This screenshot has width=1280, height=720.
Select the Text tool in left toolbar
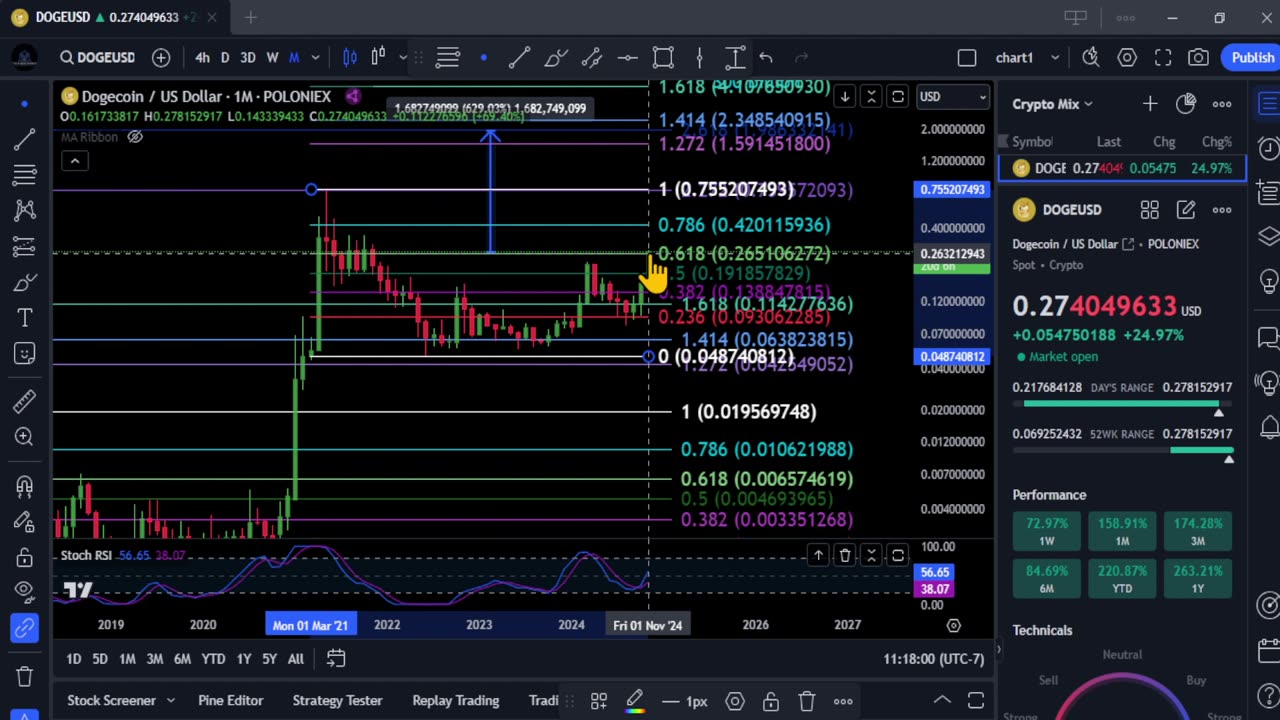click(24, 318)
